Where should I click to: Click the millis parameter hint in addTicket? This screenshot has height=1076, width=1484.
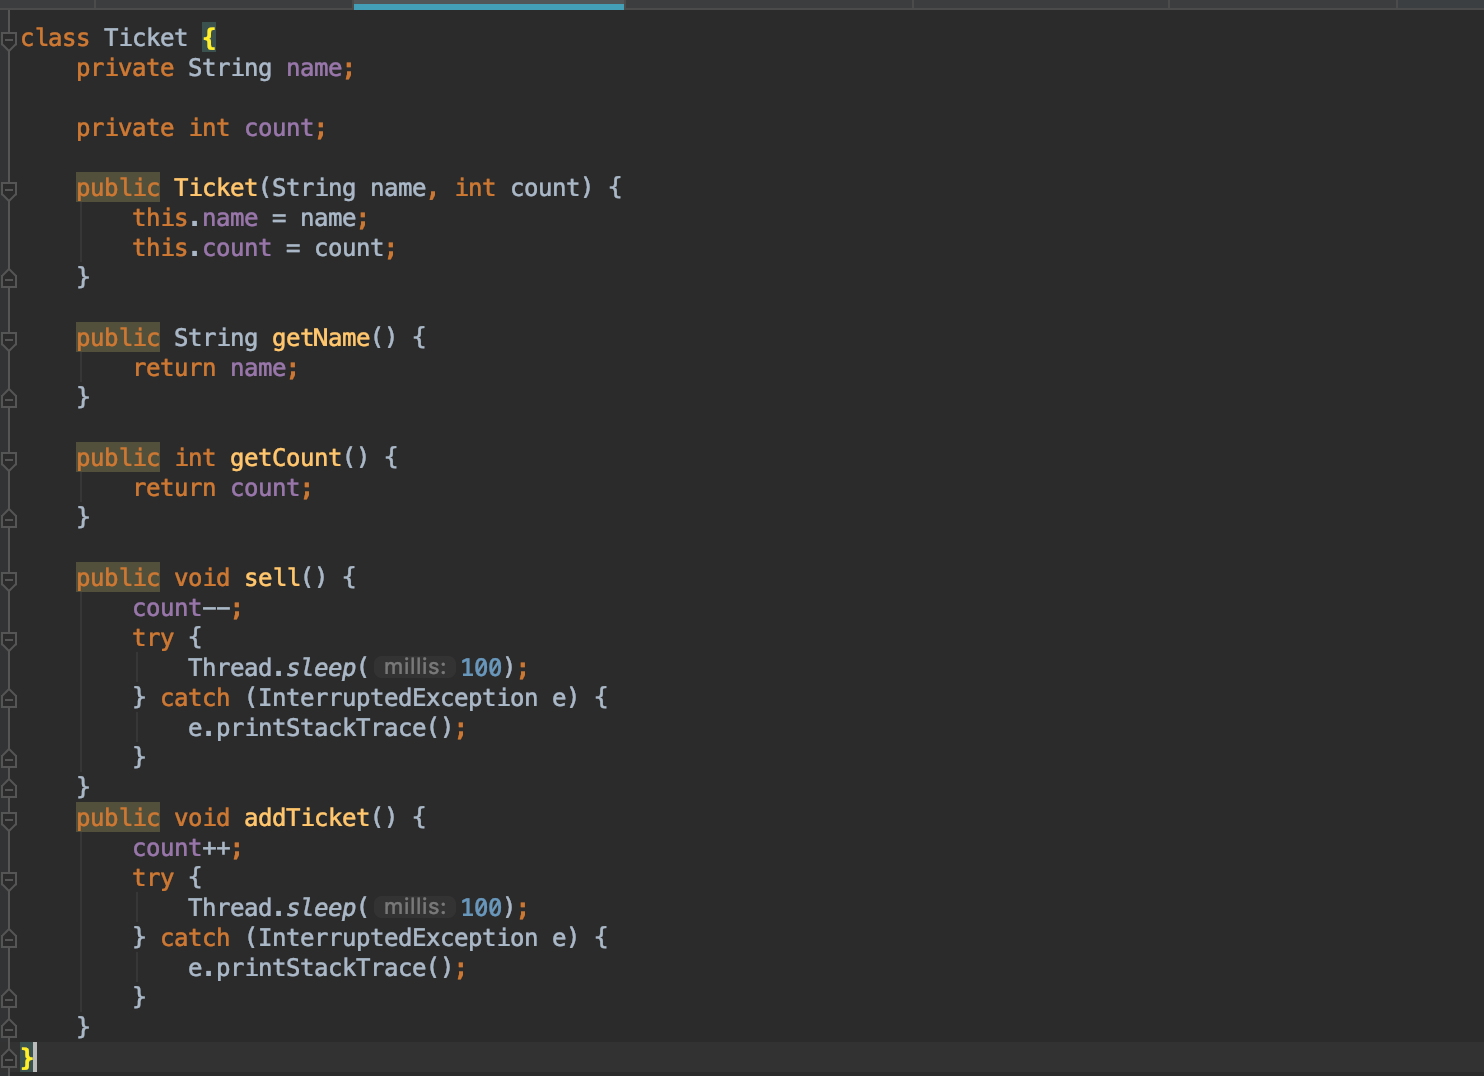(x=415, y=907)
